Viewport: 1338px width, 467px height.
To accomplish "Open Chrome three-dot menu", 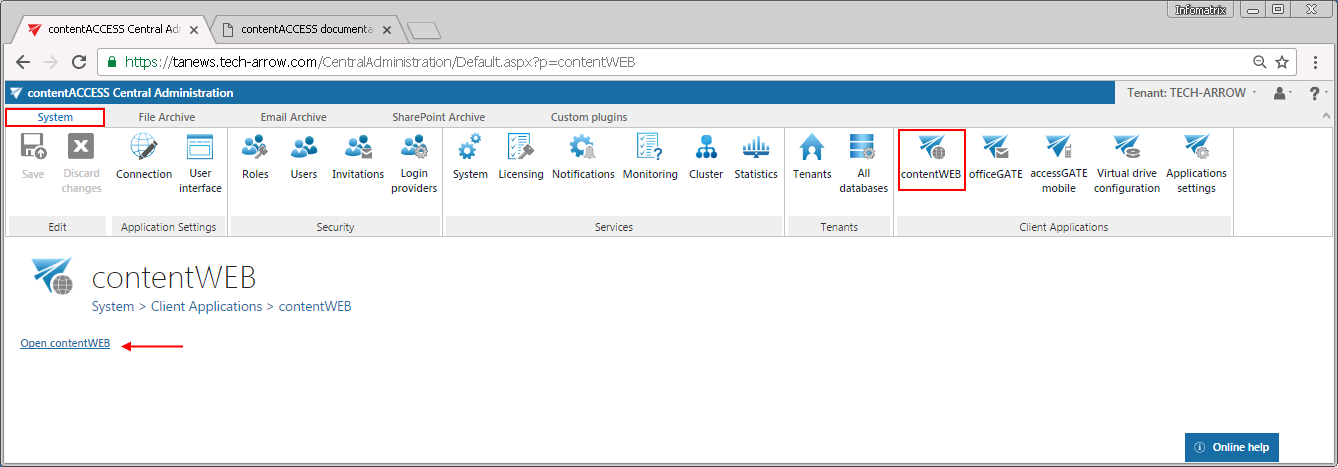I will point(1316,62).
